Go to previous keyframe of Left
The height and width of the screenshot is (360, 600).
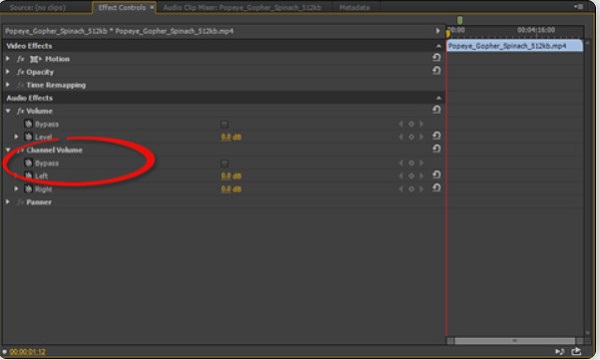(x=401, y=176)
